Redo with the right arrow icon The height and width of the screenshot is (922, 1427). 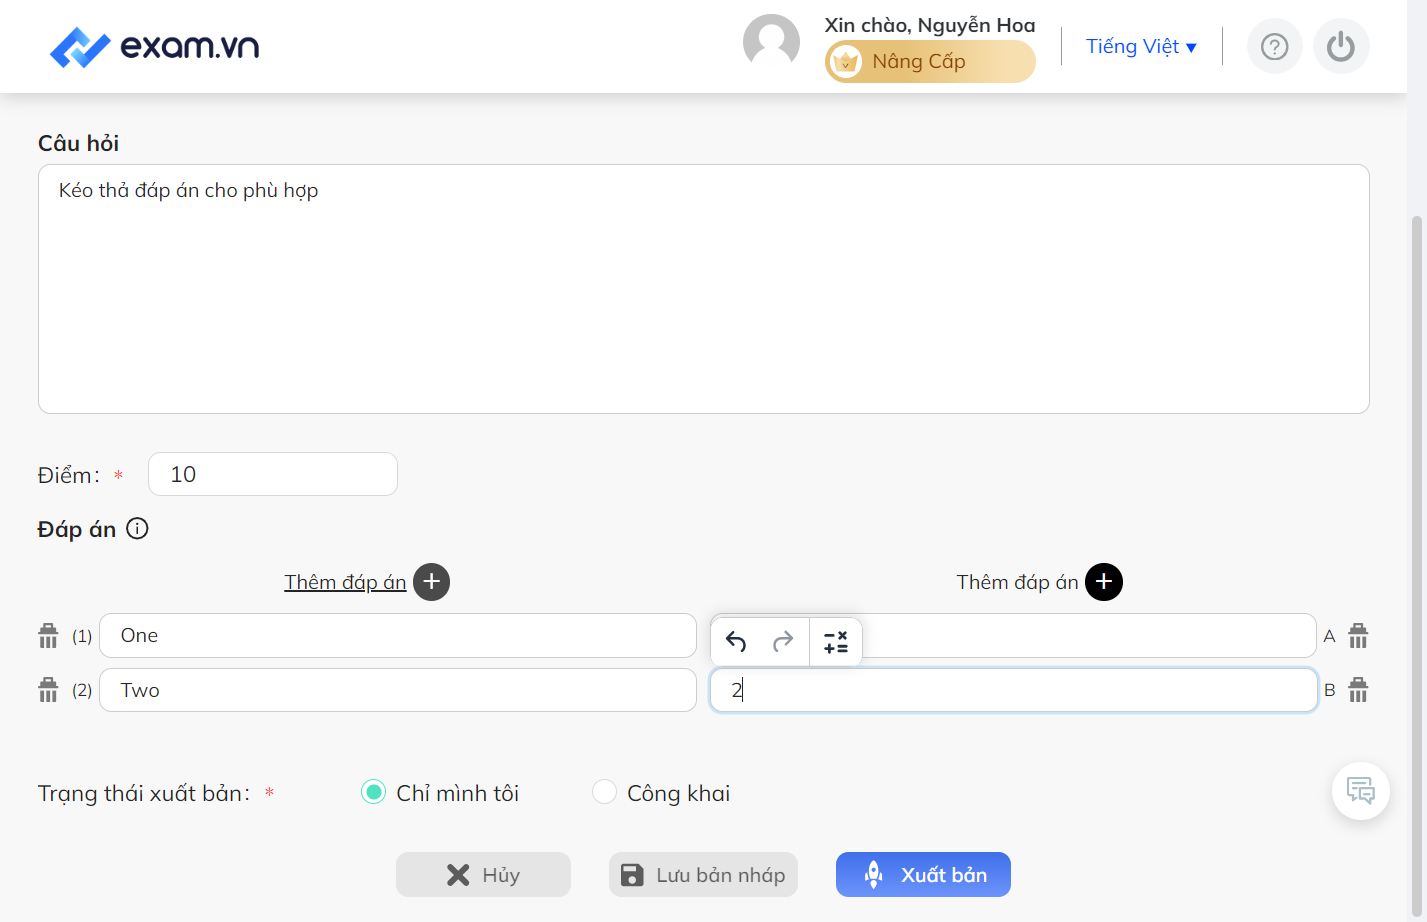(x=783, y=641)
